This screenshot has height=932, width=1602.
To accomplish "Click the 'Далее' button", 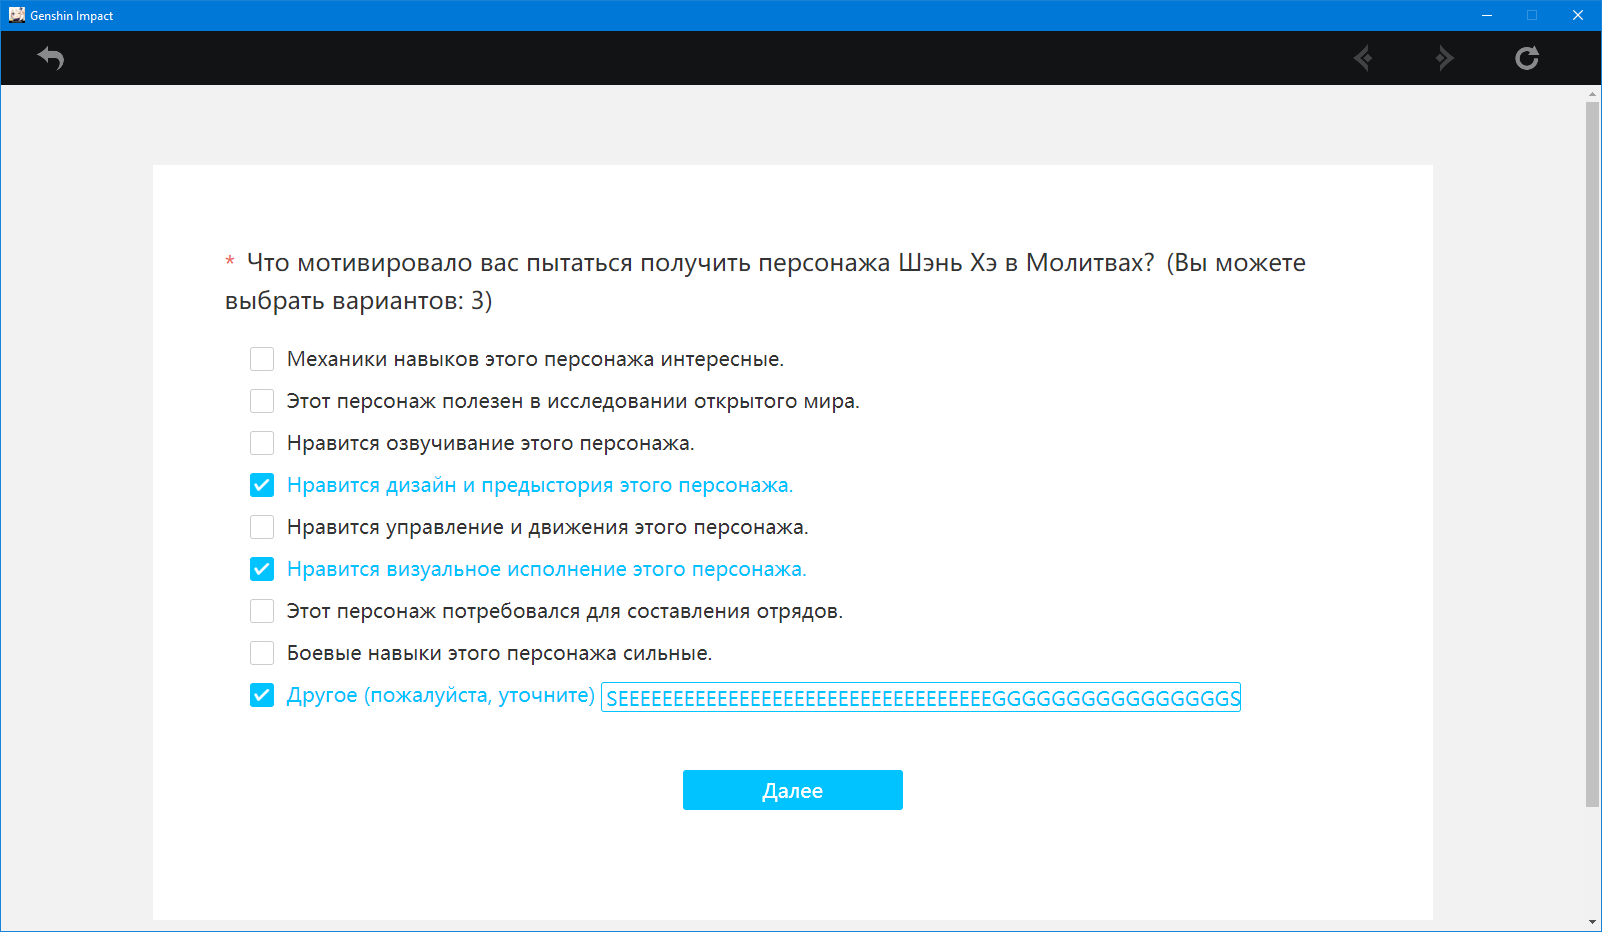I will pyautogui.click(x=793, y=790).
